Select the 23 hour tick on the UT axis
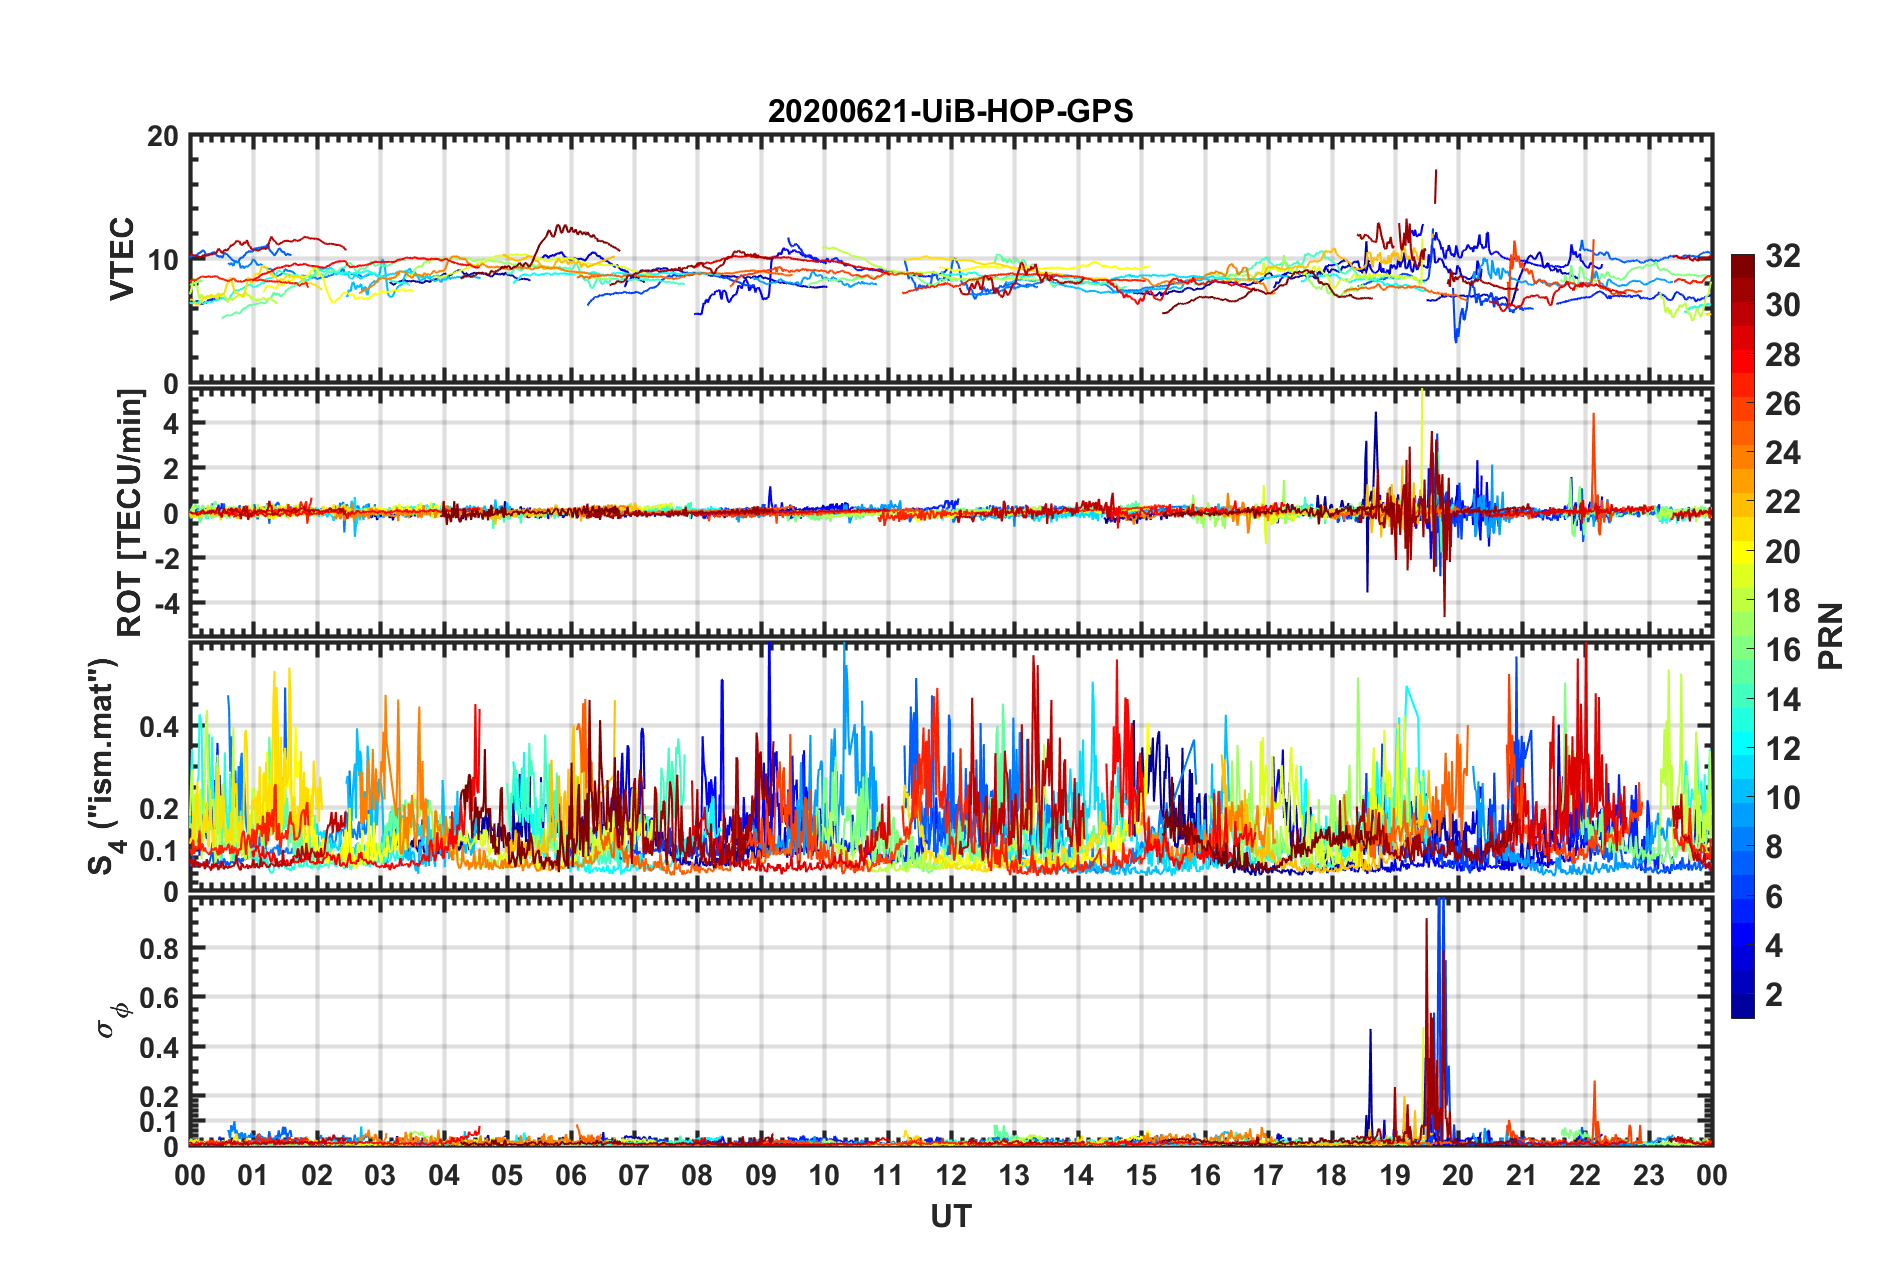The height and width of the screenshot is (1272, 1902). click(1648, 1175)
